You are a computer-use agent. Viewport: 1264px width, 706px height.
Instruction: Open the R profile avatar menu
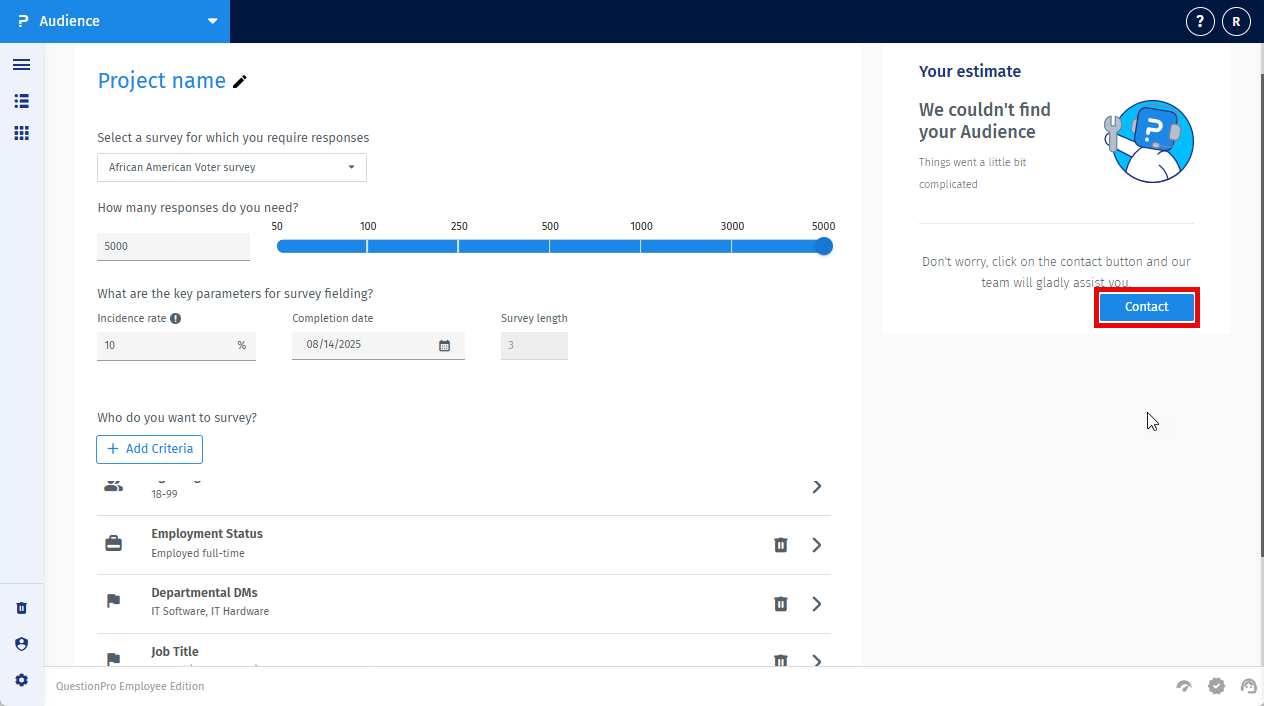(x=1236, y=21)
